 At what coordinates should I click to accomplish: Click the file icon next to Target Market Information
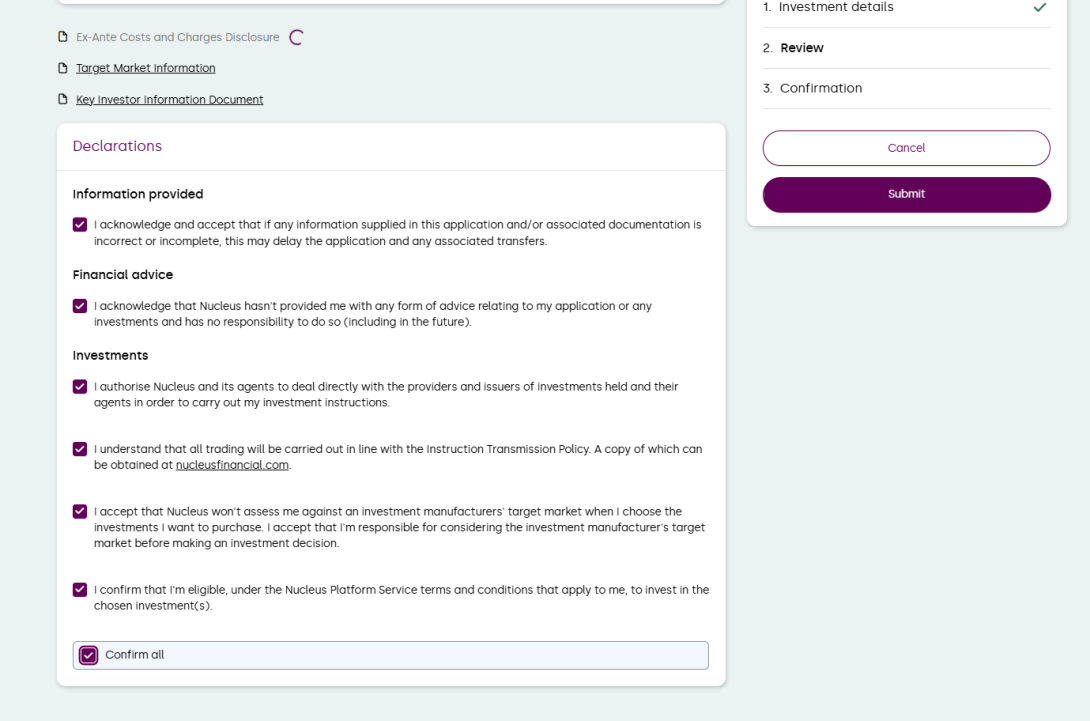pyautogui.click(x=63, y=69)
